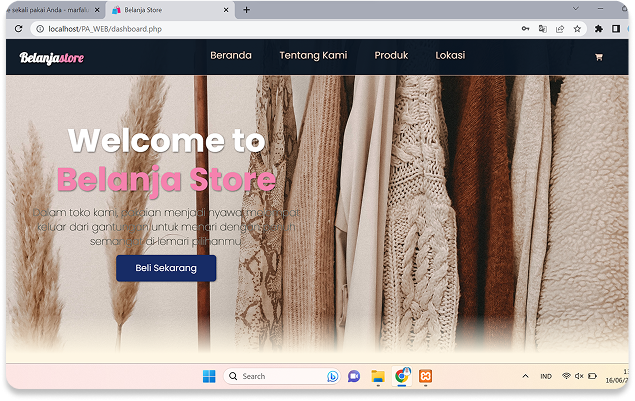Open the Tentang Kami page
Viewport: 635px width, 401px height.
(313, 55)
